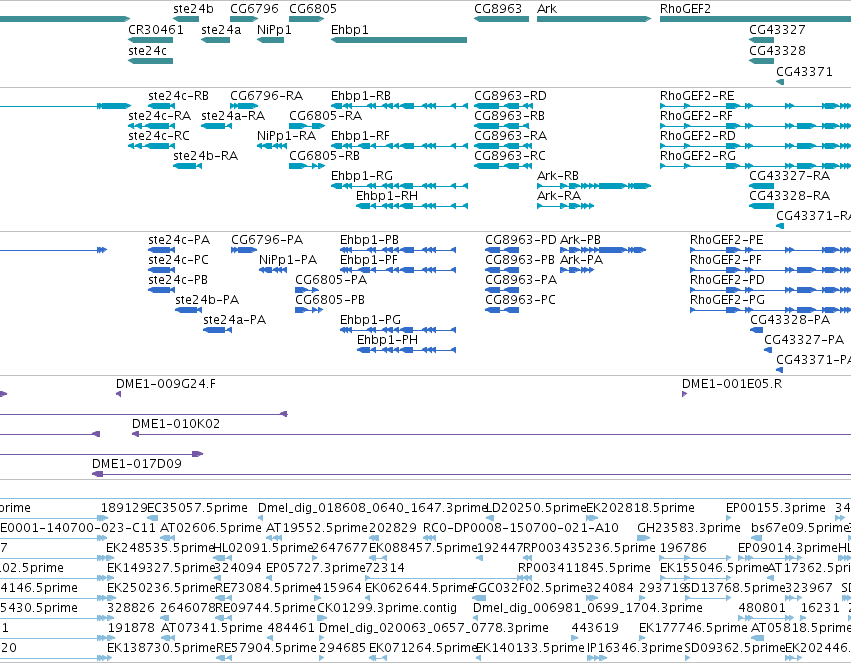Select the CG6796 gene feature
Screen dimensions: 851x663
(244, 19)
